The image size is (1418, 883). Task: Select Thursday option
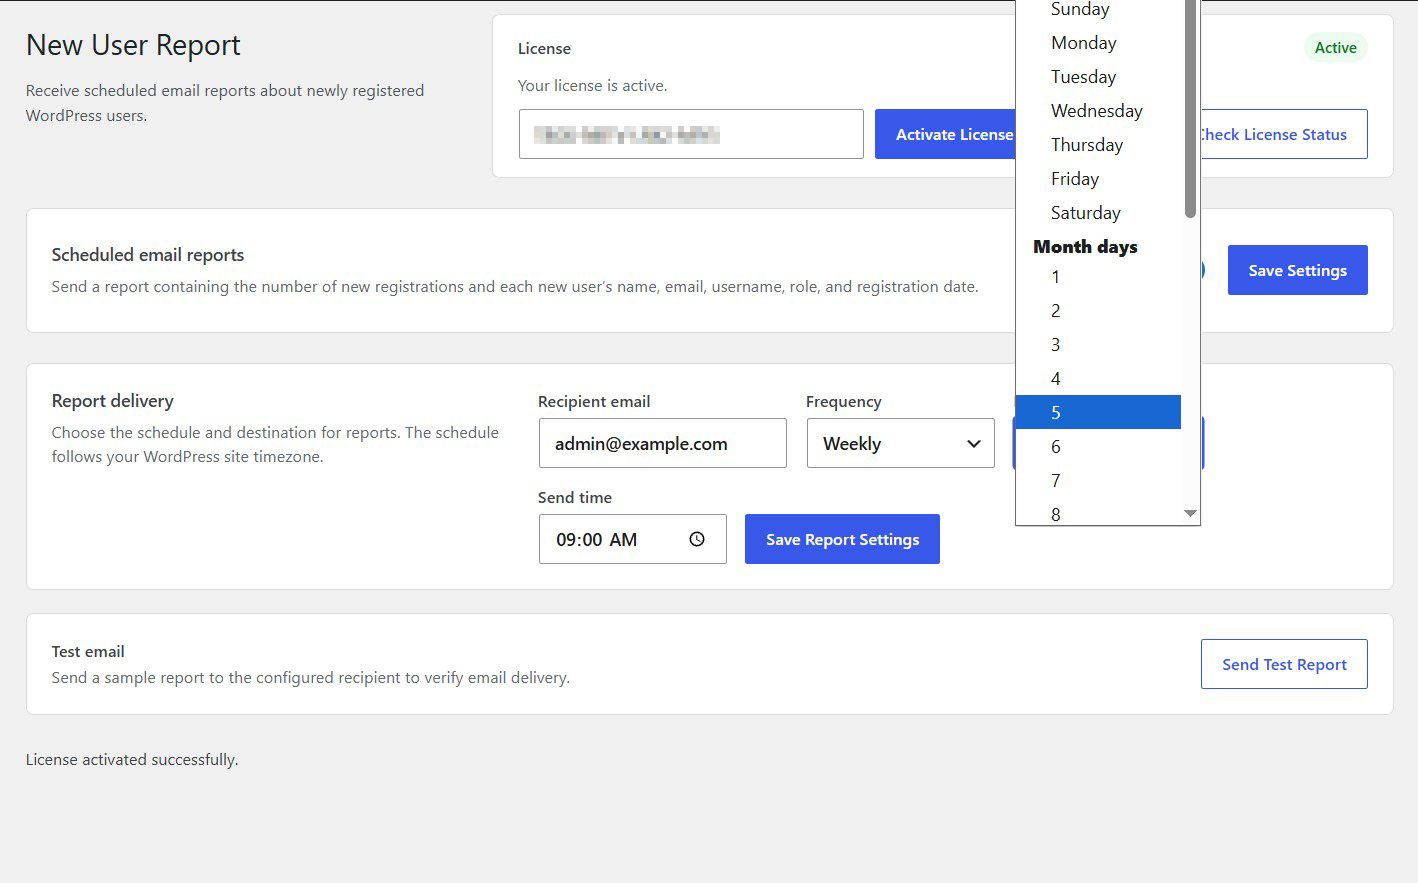[1098, 145]
